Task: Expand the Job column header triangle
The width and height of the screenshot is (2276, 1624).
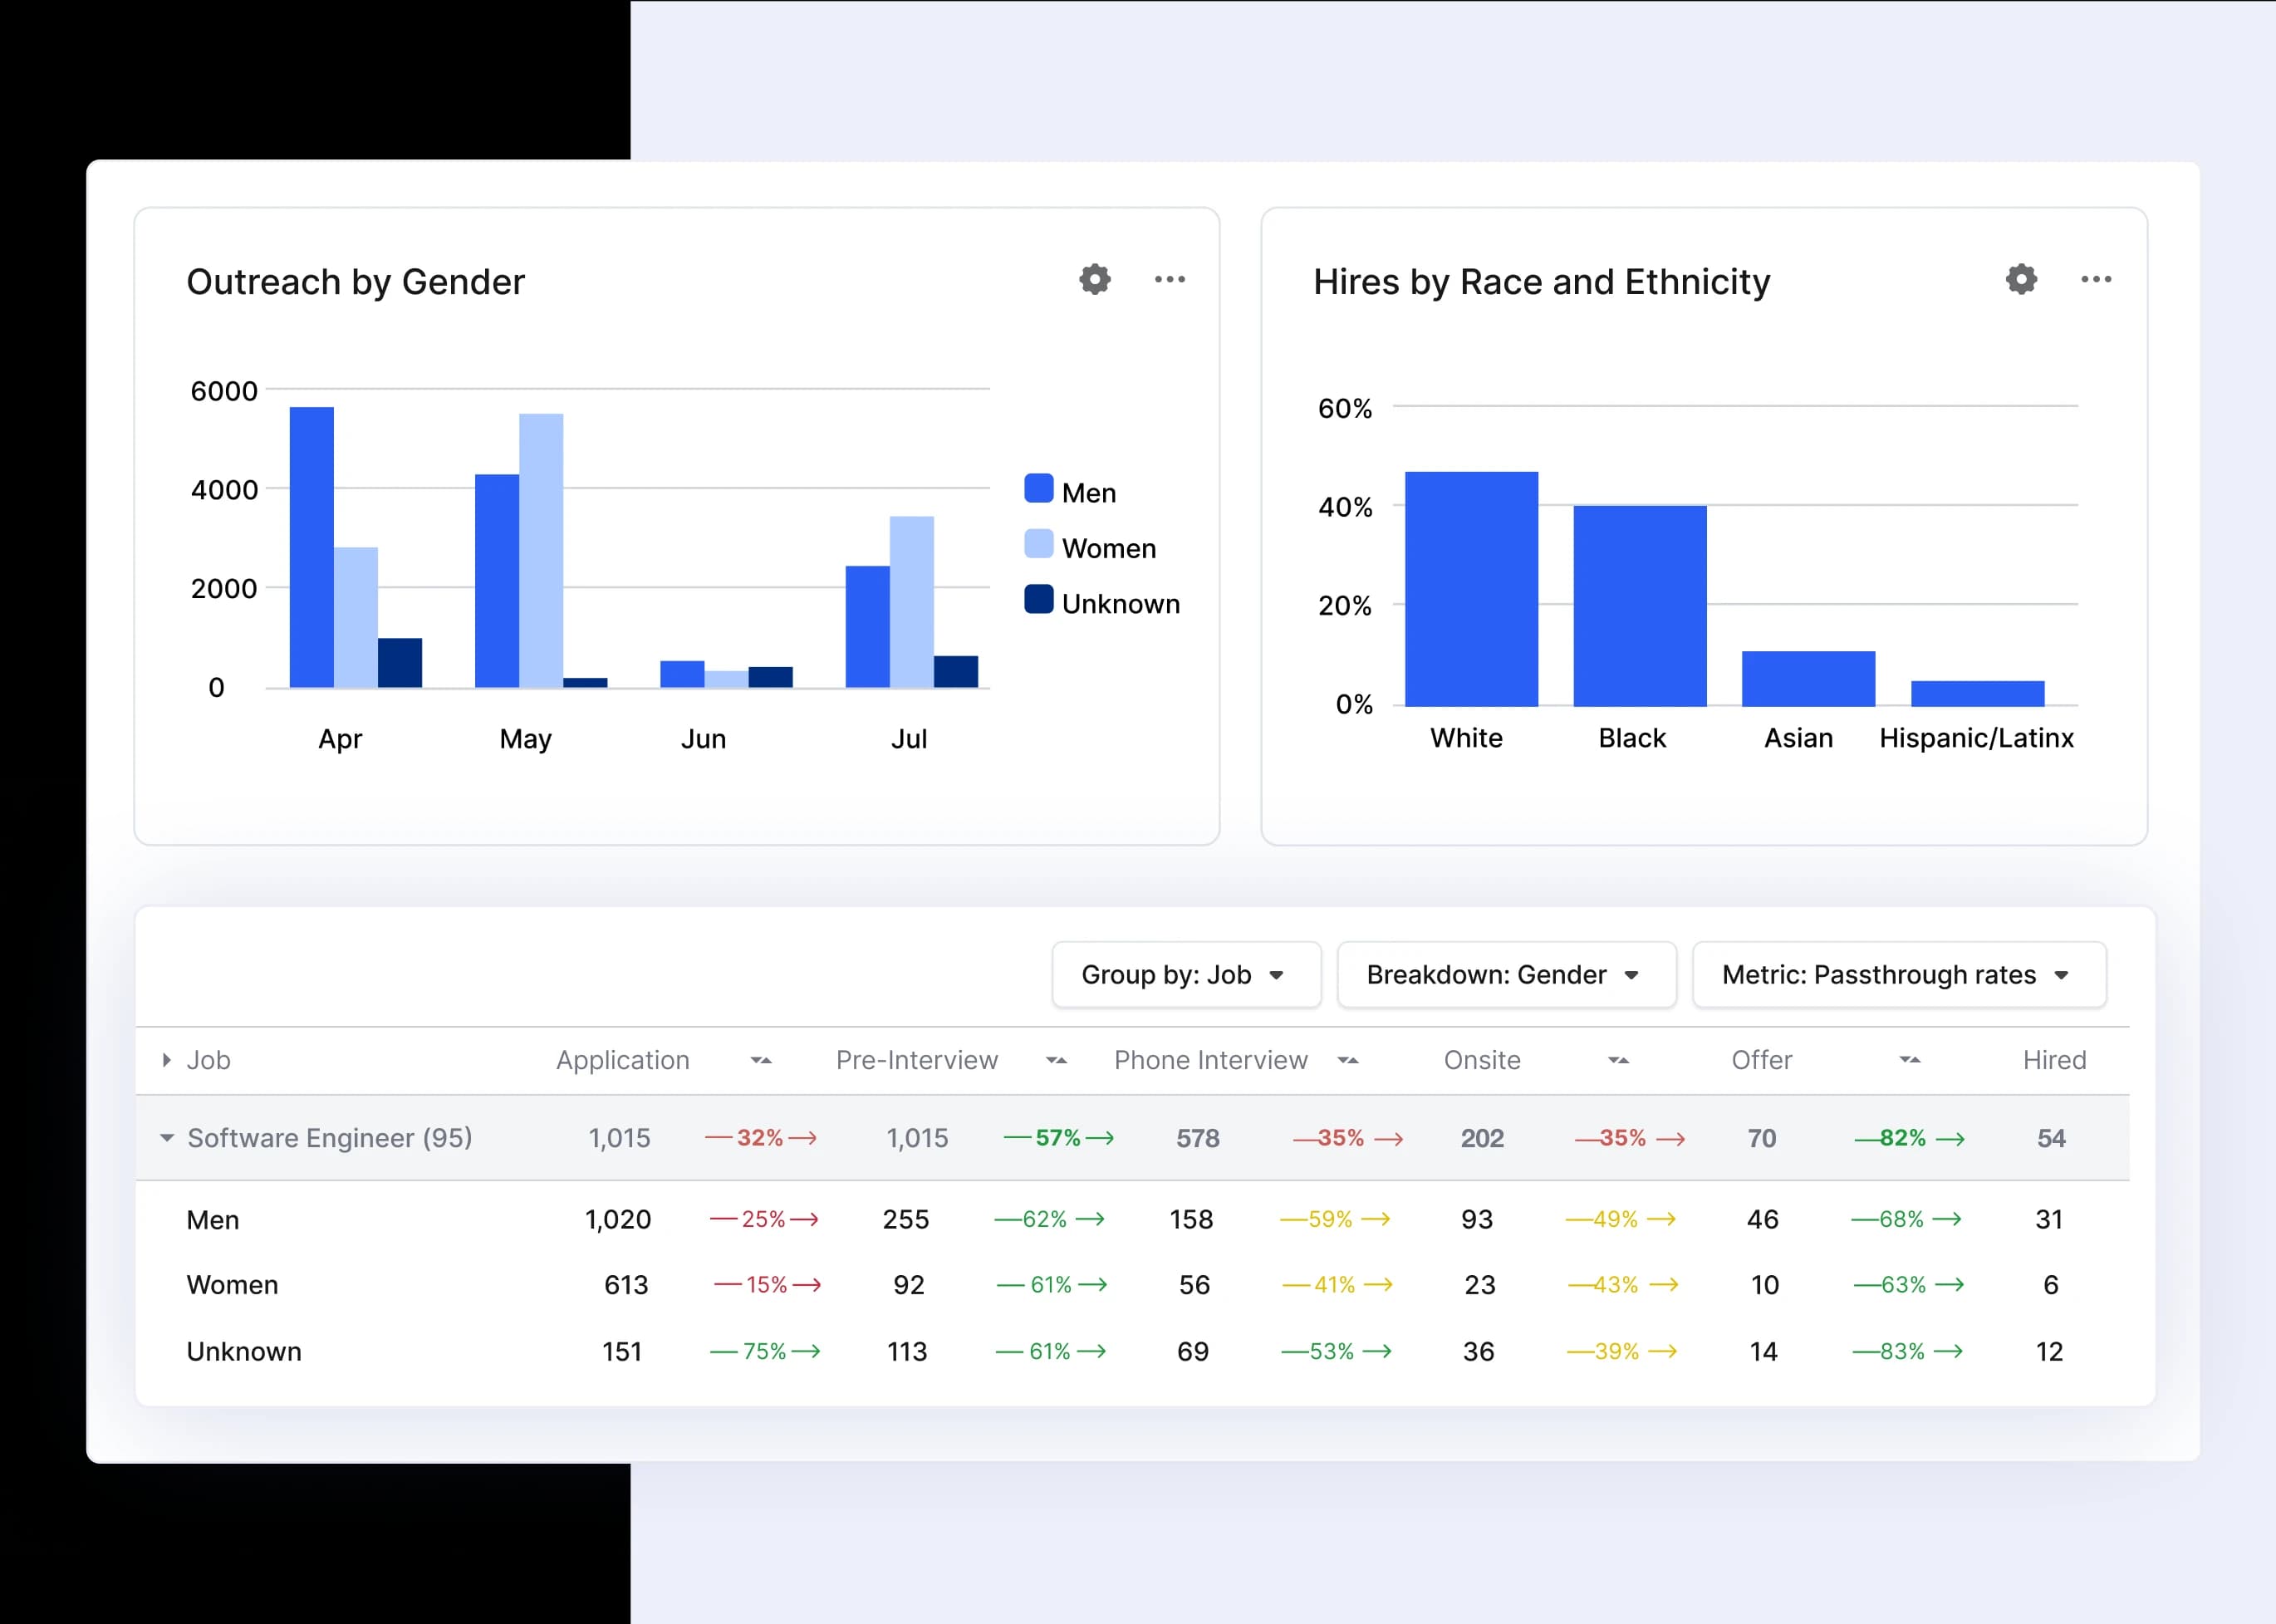Action: [x=167, y=1060]
